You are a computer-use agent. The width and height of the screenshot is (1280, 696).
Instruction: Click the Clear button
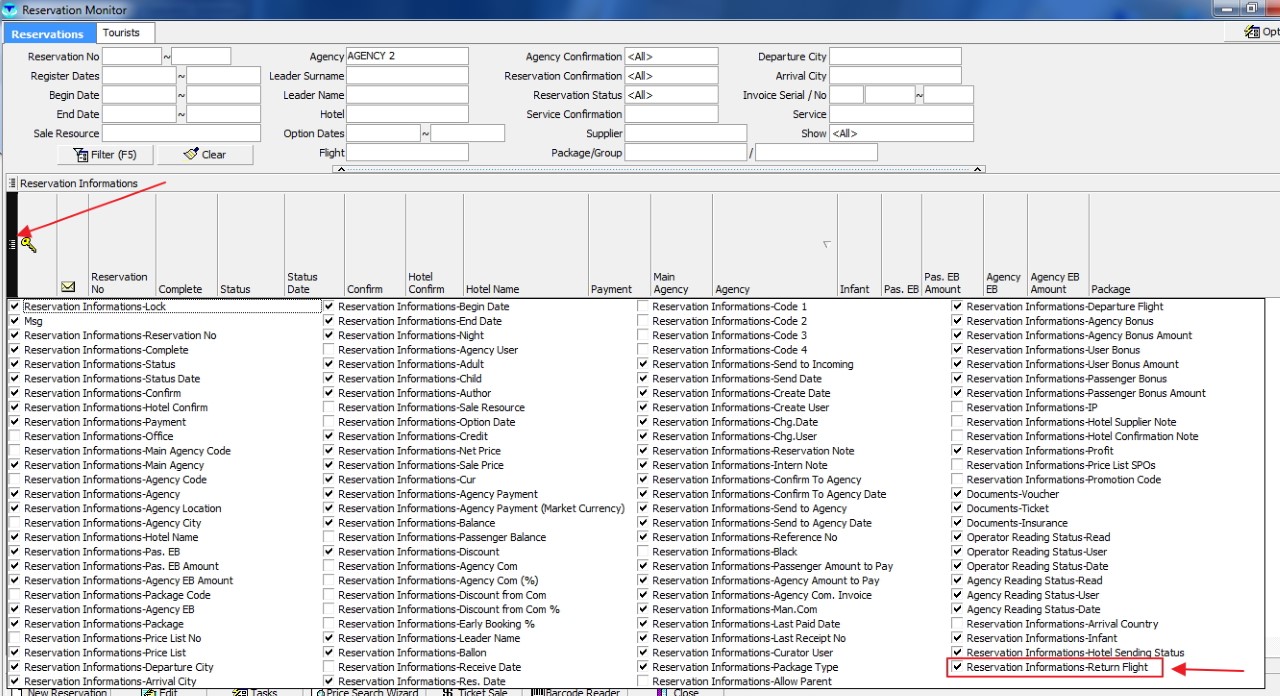coord(205,155)
